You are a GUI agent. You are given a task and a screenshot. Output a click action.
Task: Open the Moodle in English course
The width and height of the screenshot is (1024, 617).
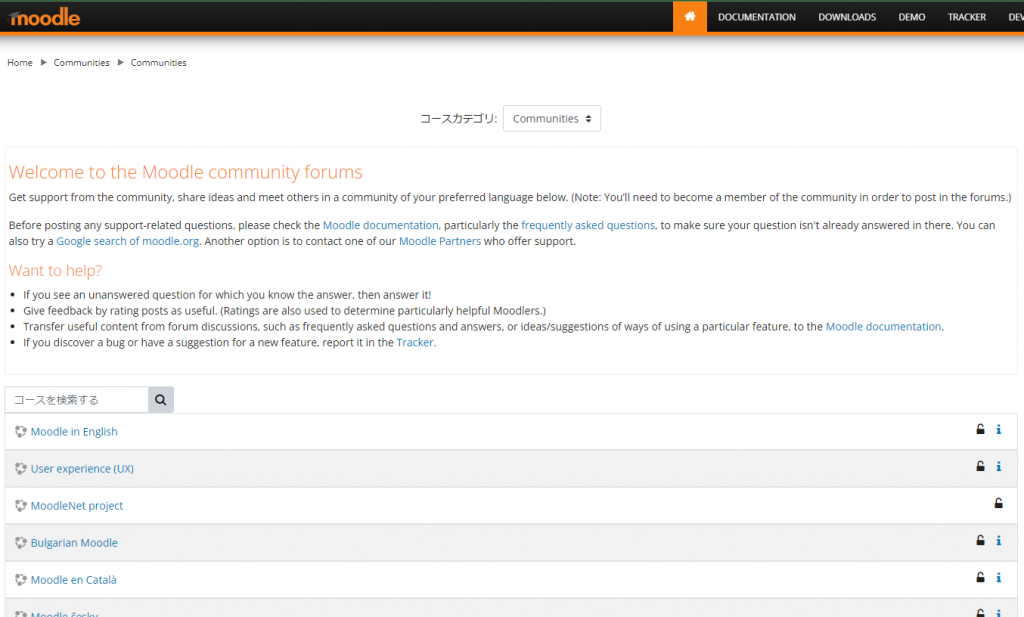click(74, 432)
